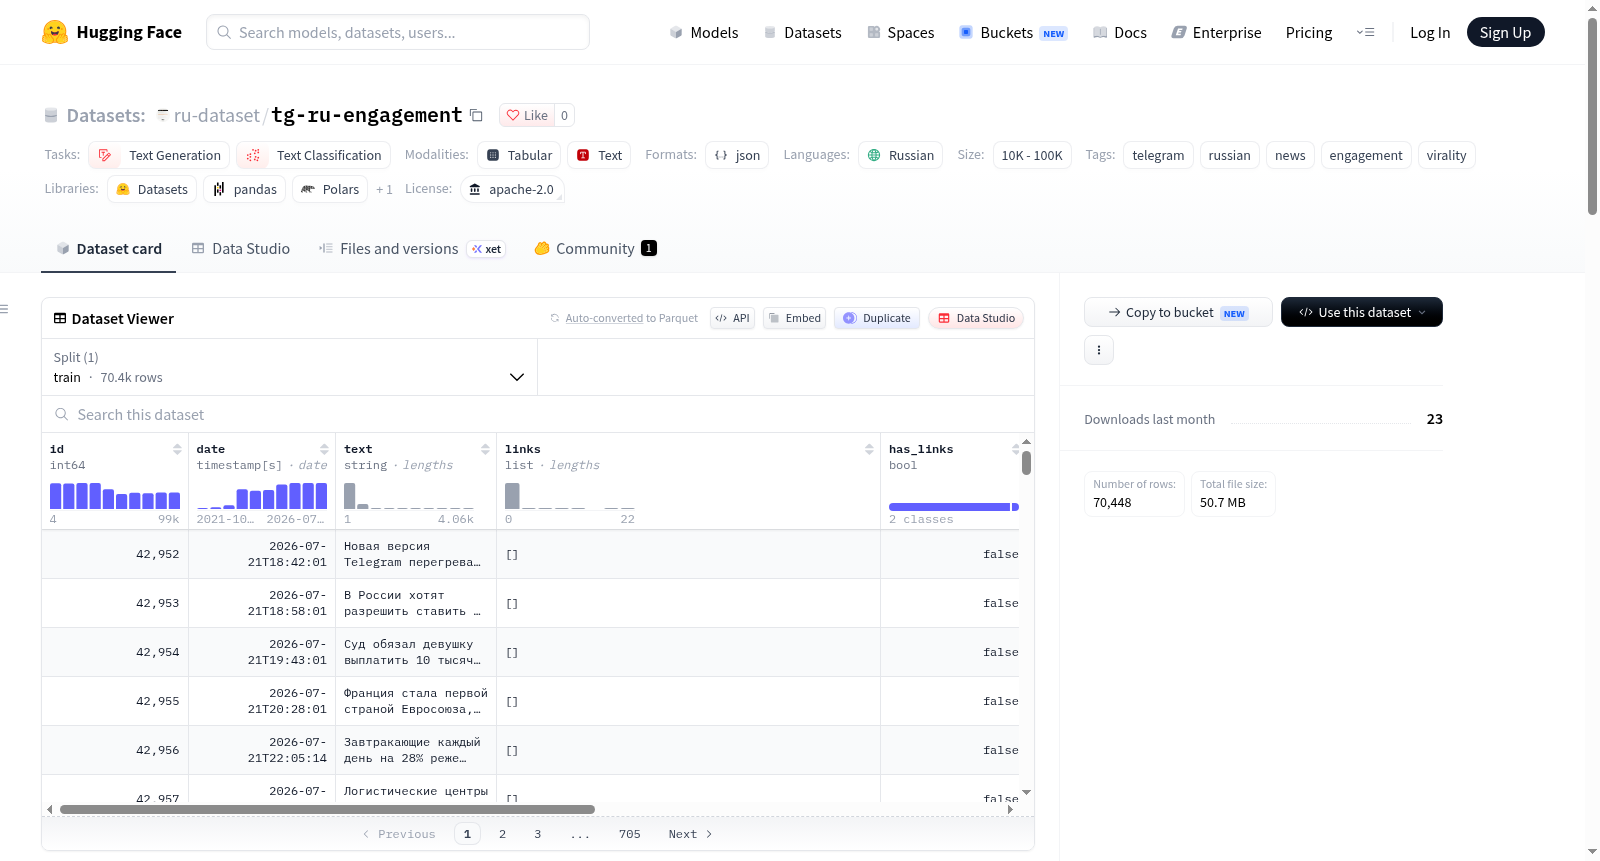This screenshot has width=1600, height=861.
Task: Open Datasets in the top navigation
Action: tap(802, 32)
